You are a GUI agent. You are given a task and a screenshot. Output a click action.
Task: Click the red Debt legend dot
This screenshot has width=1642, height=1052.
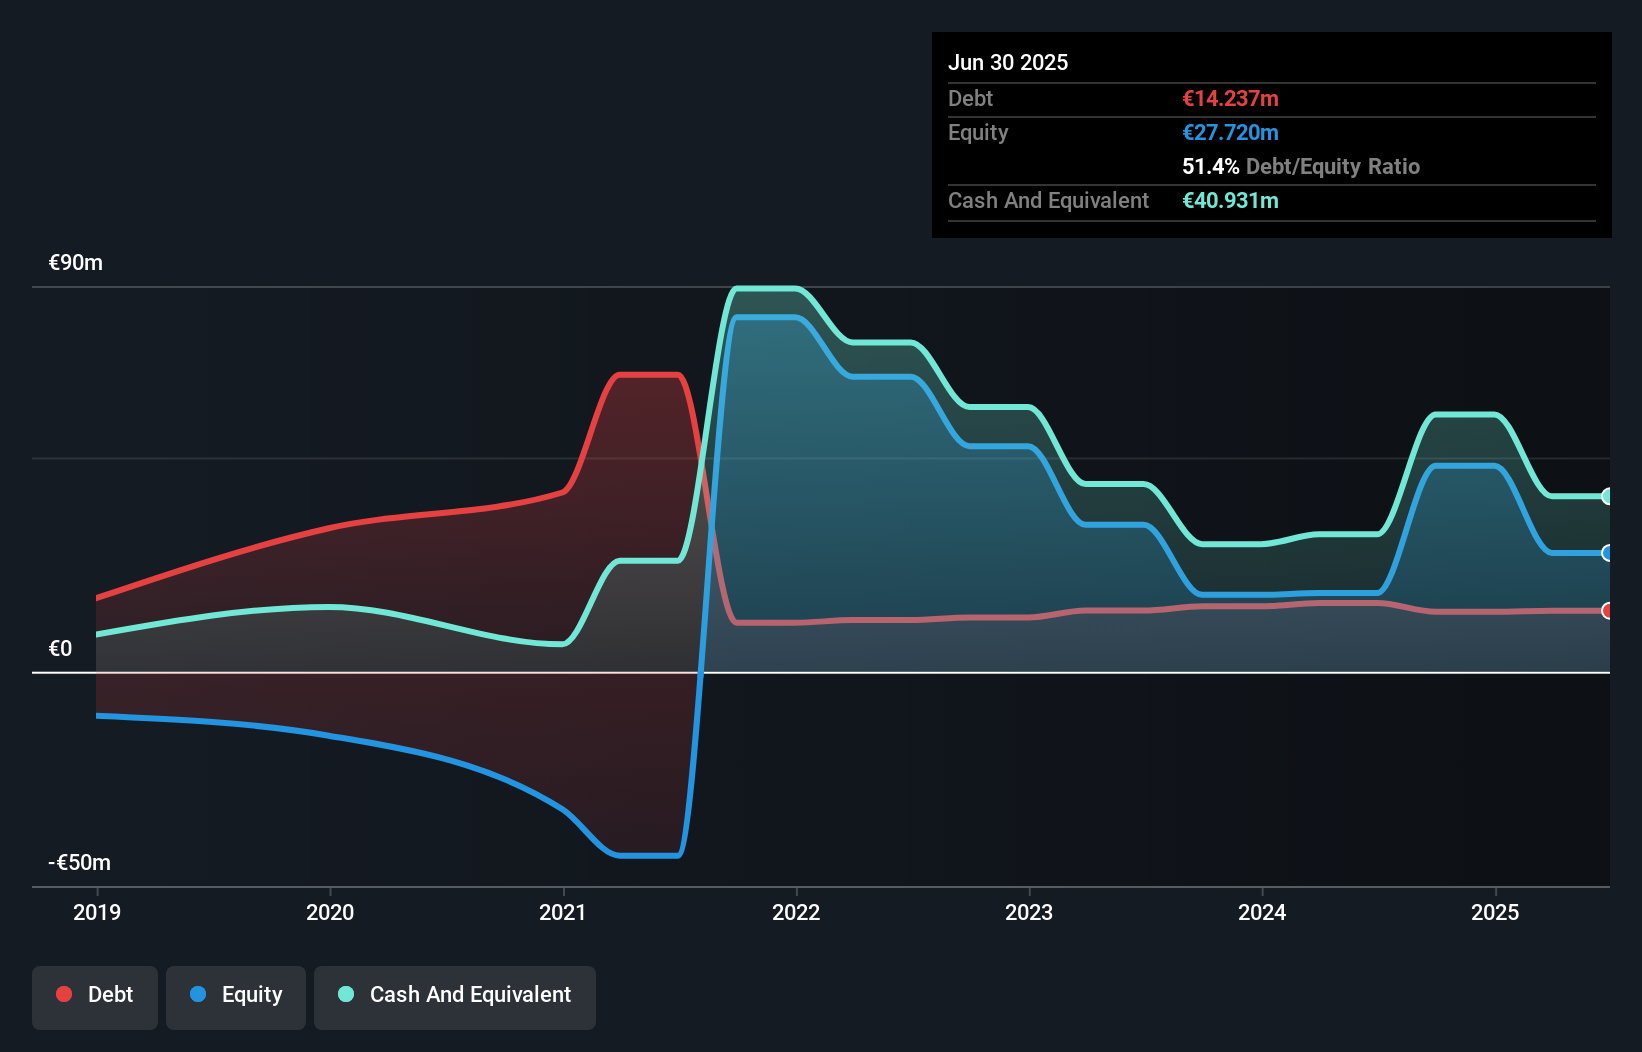[64, 994]
